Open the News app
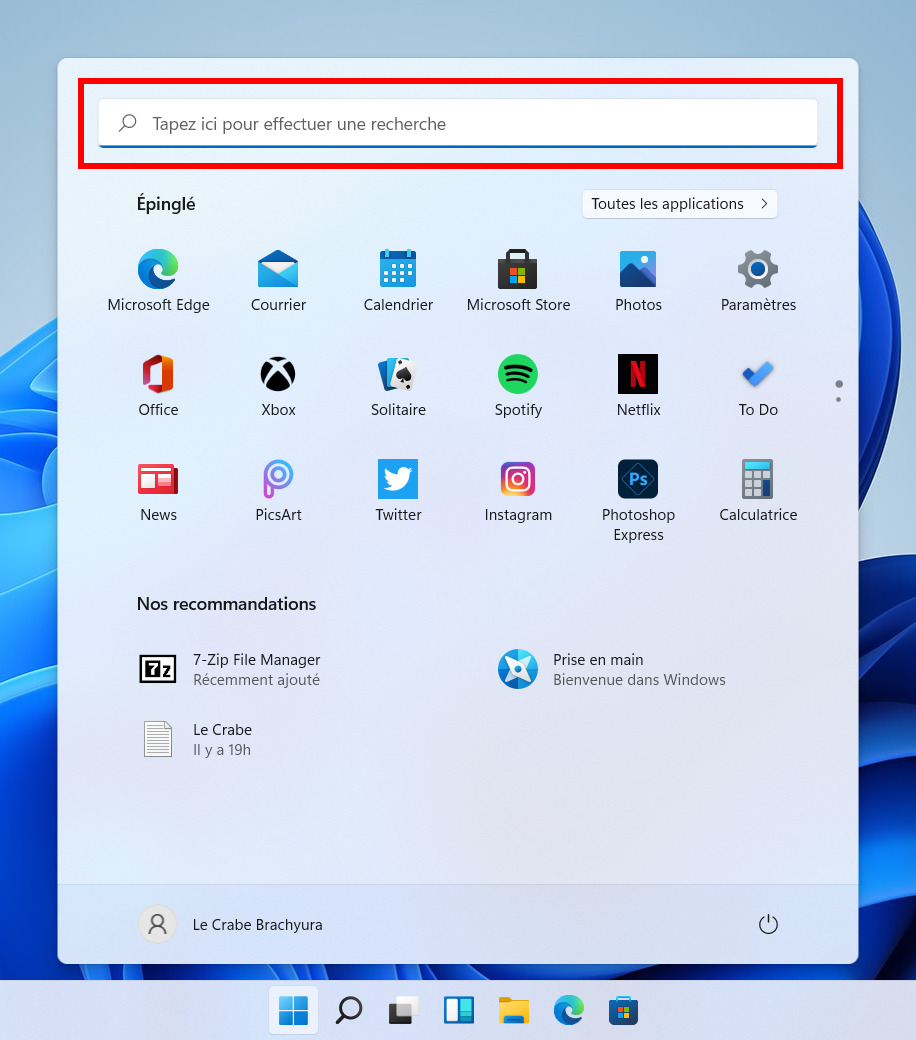This screenshot has height=1040, width=916. (158, 491)
